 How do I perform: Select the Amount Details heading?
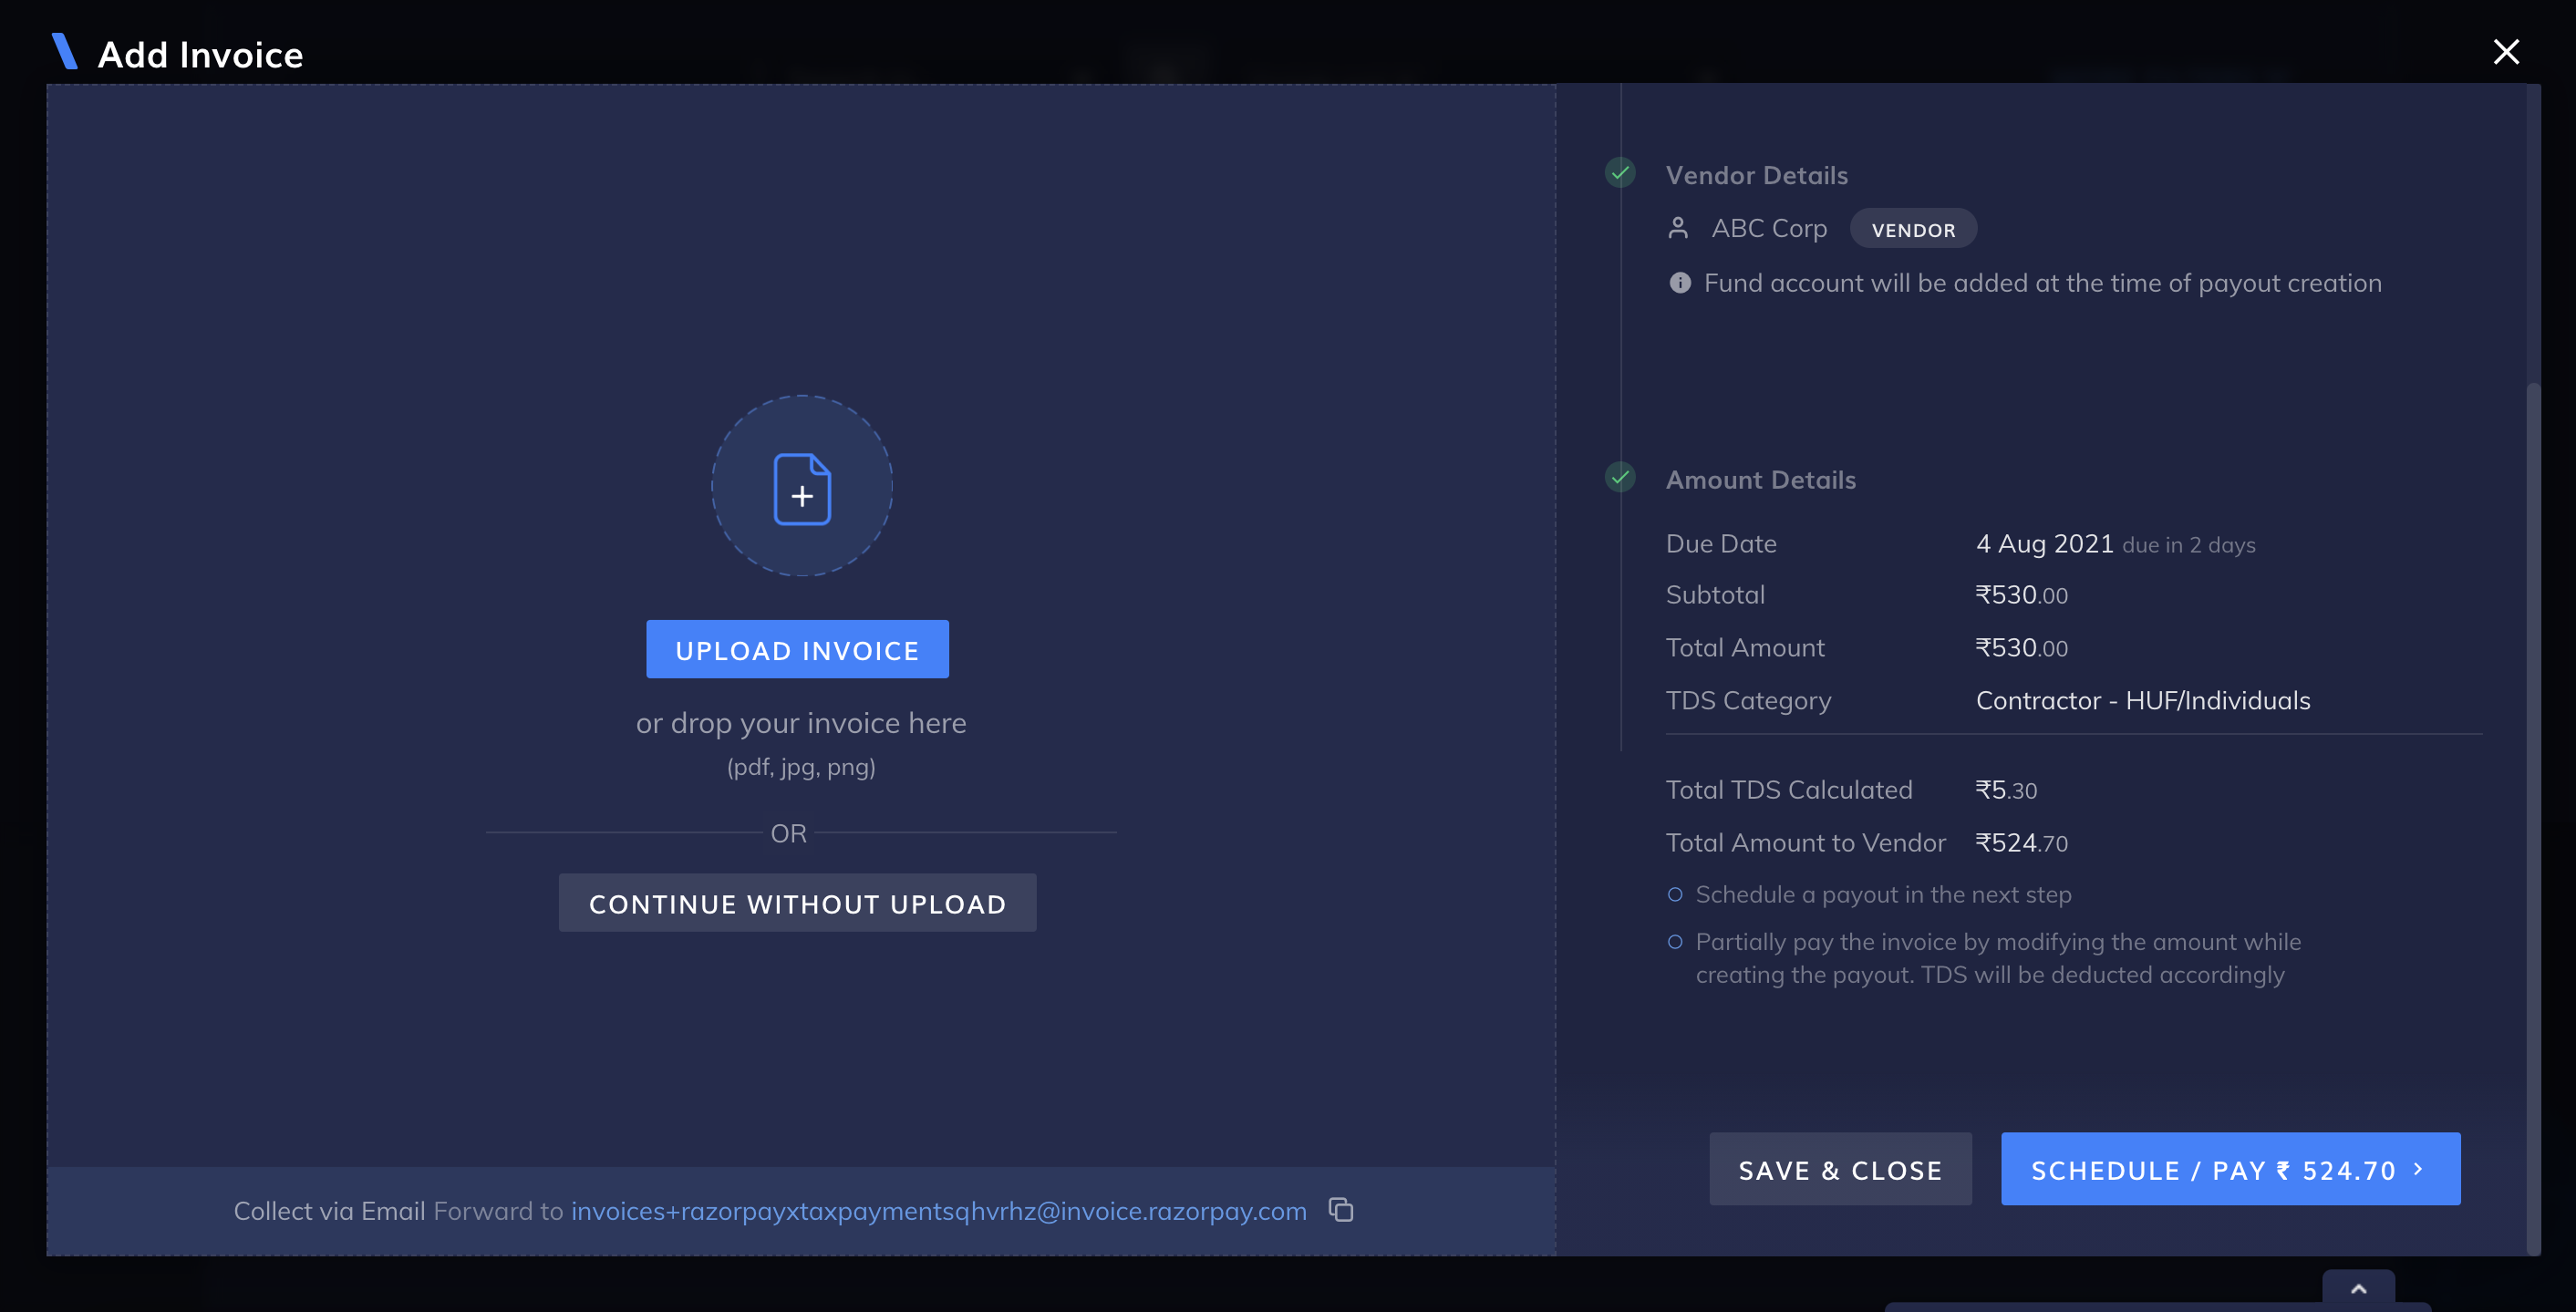click(x=1761, y=480)
